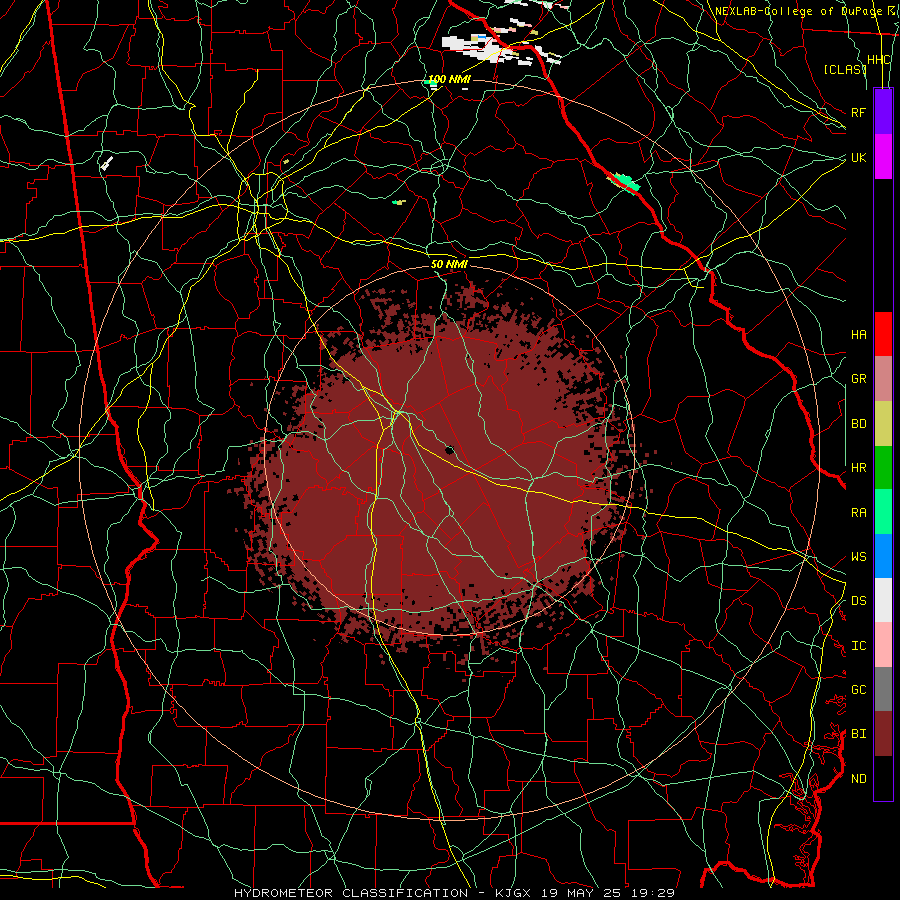Image resolution: width=900 pixels, height=900 pixels.
Task: Select the BD yellow legend swatch
Action: [883, 423]
